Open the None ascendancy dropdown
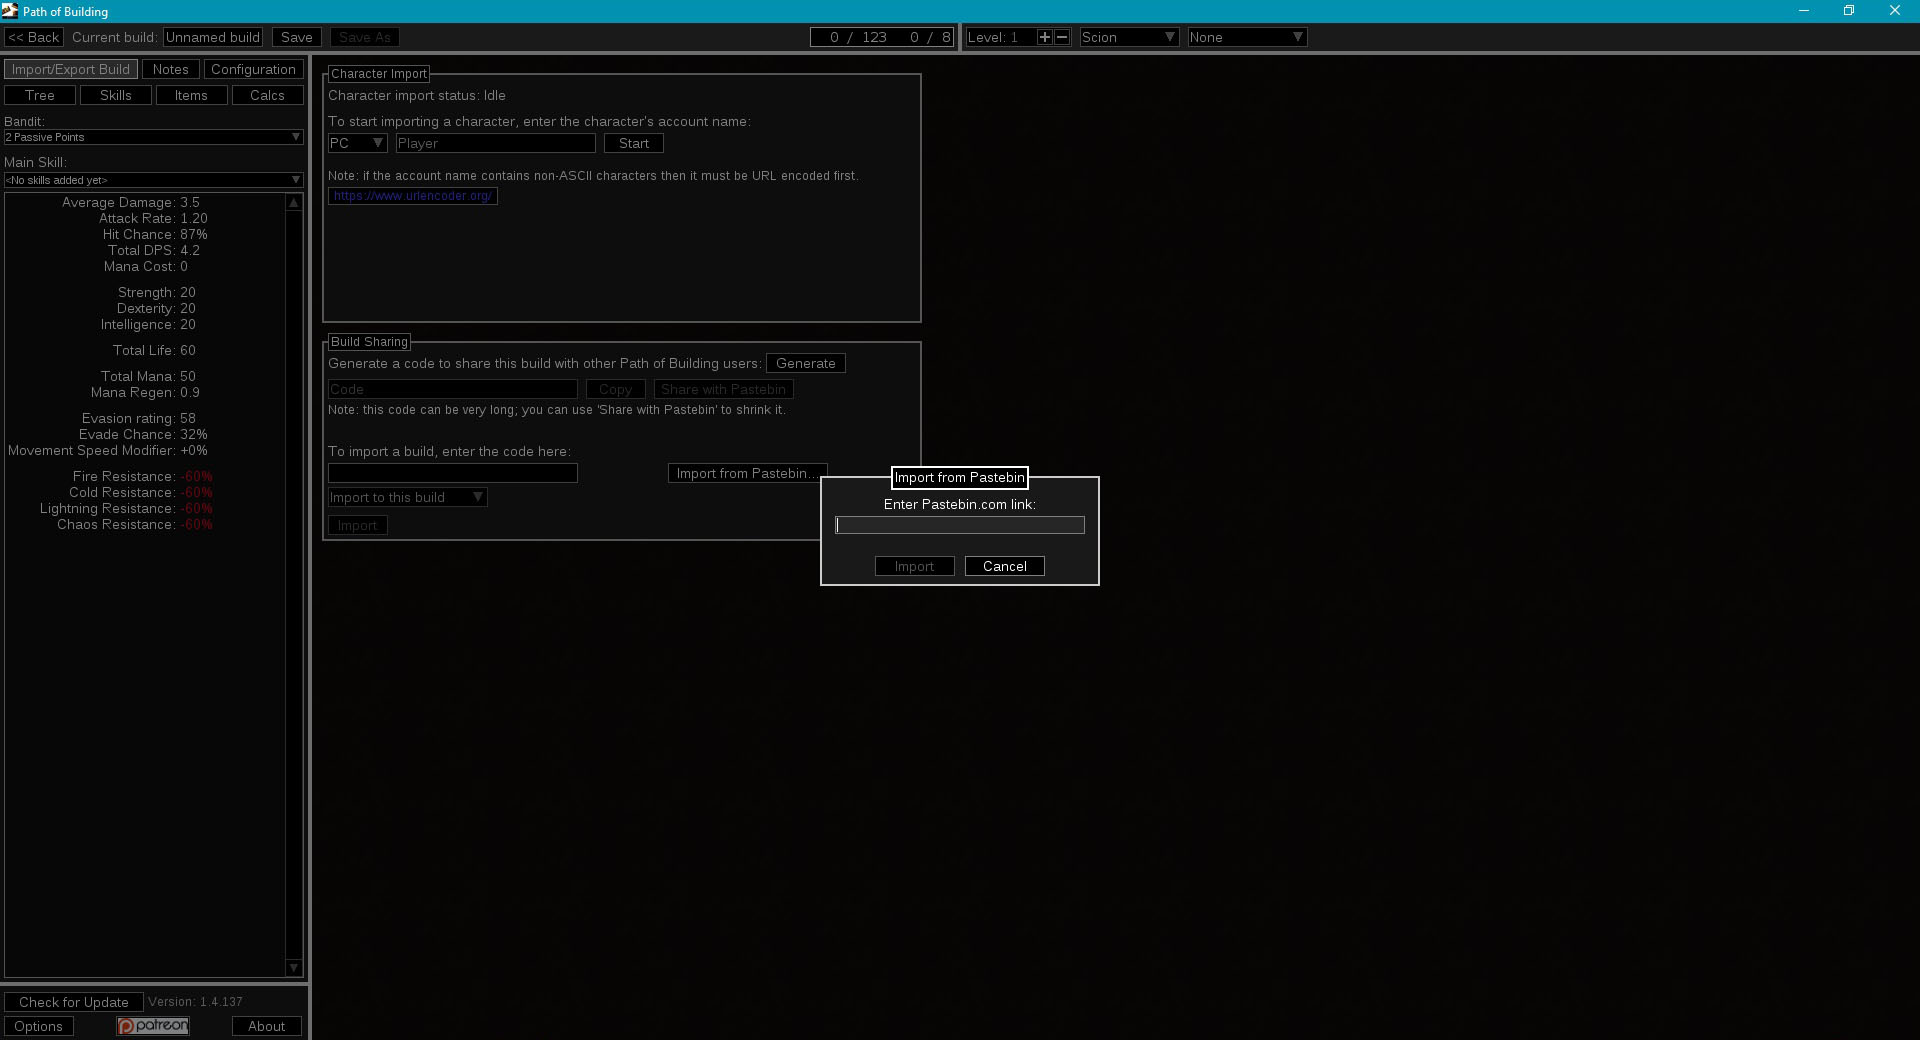The height and width of the screenshot is (1040, 1920). pyautogui.click(x=1247, y=37)
